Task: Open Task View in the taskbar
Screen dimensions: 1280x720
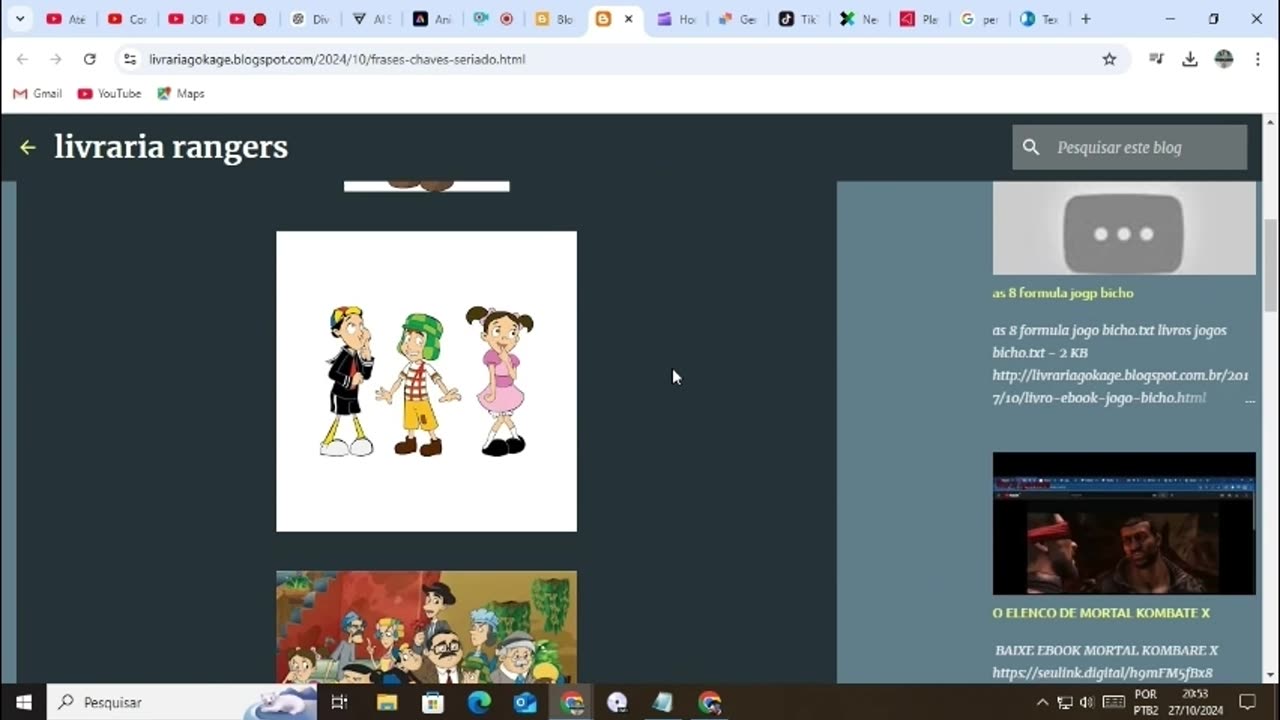Action: point(339,702)
